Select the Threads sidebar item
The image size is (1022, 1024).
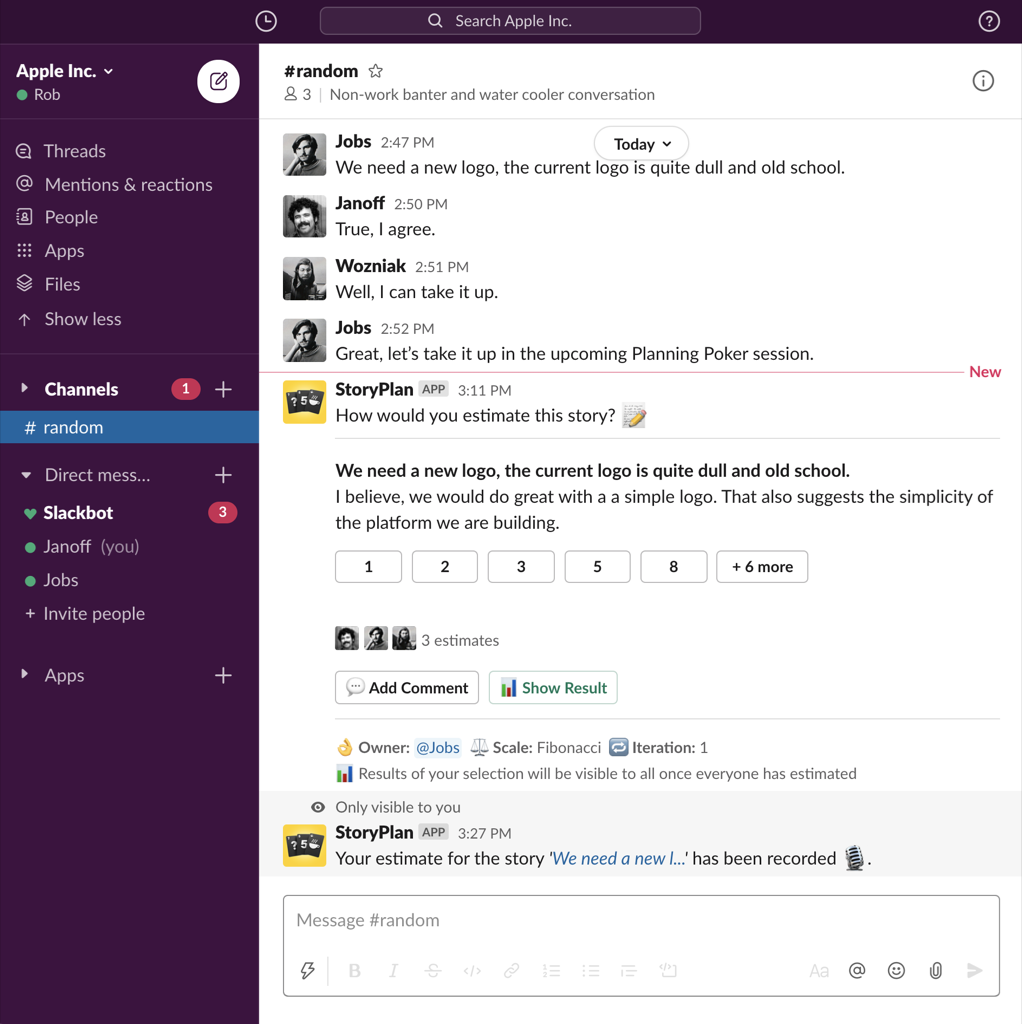pos(74,151)
